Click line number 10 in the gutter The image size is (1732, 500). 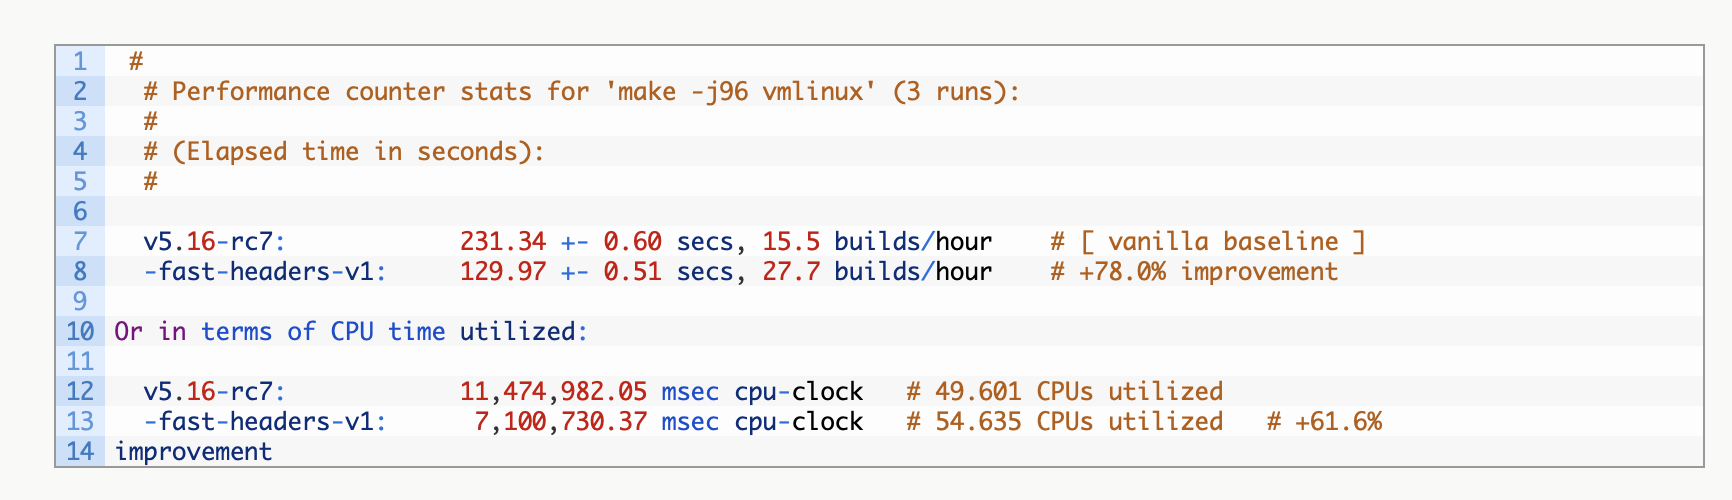coord(80,331)
